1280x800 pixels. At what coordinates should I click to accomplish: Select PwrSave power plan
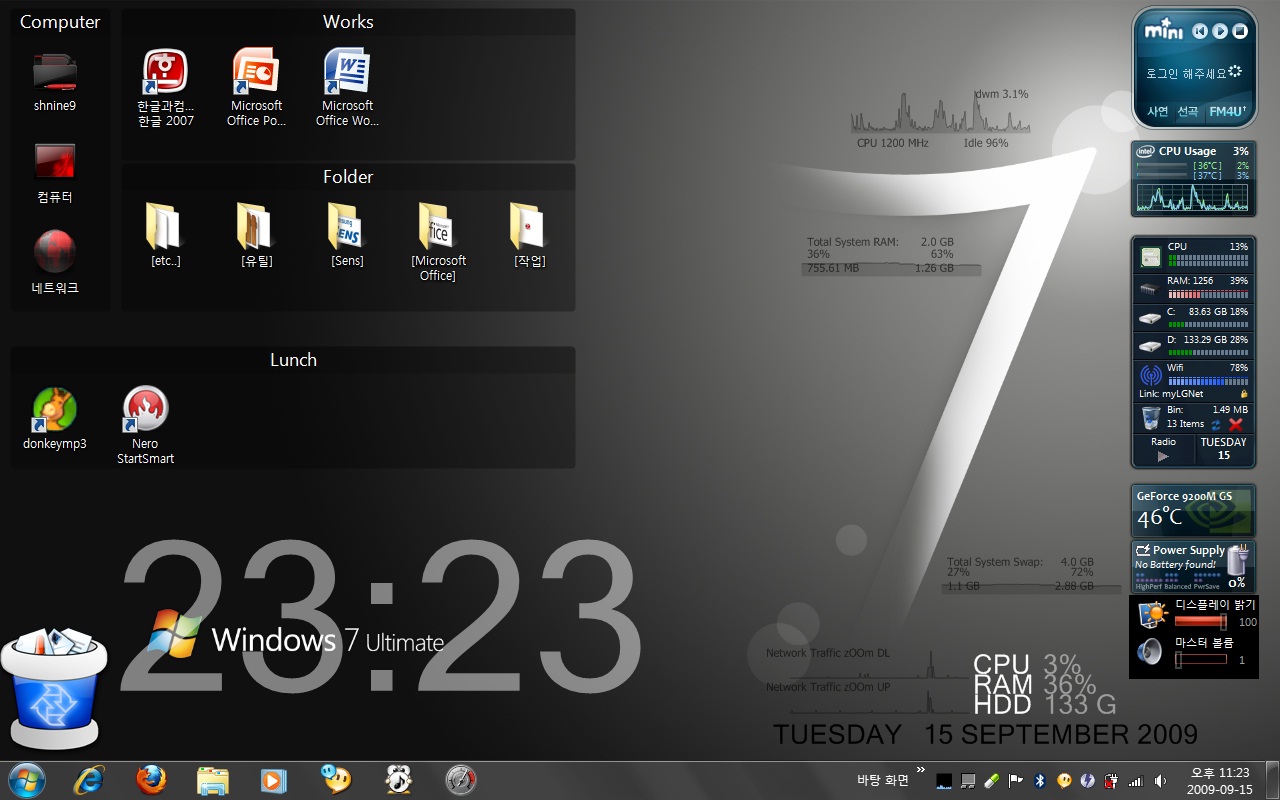(x=1206, y=587)
